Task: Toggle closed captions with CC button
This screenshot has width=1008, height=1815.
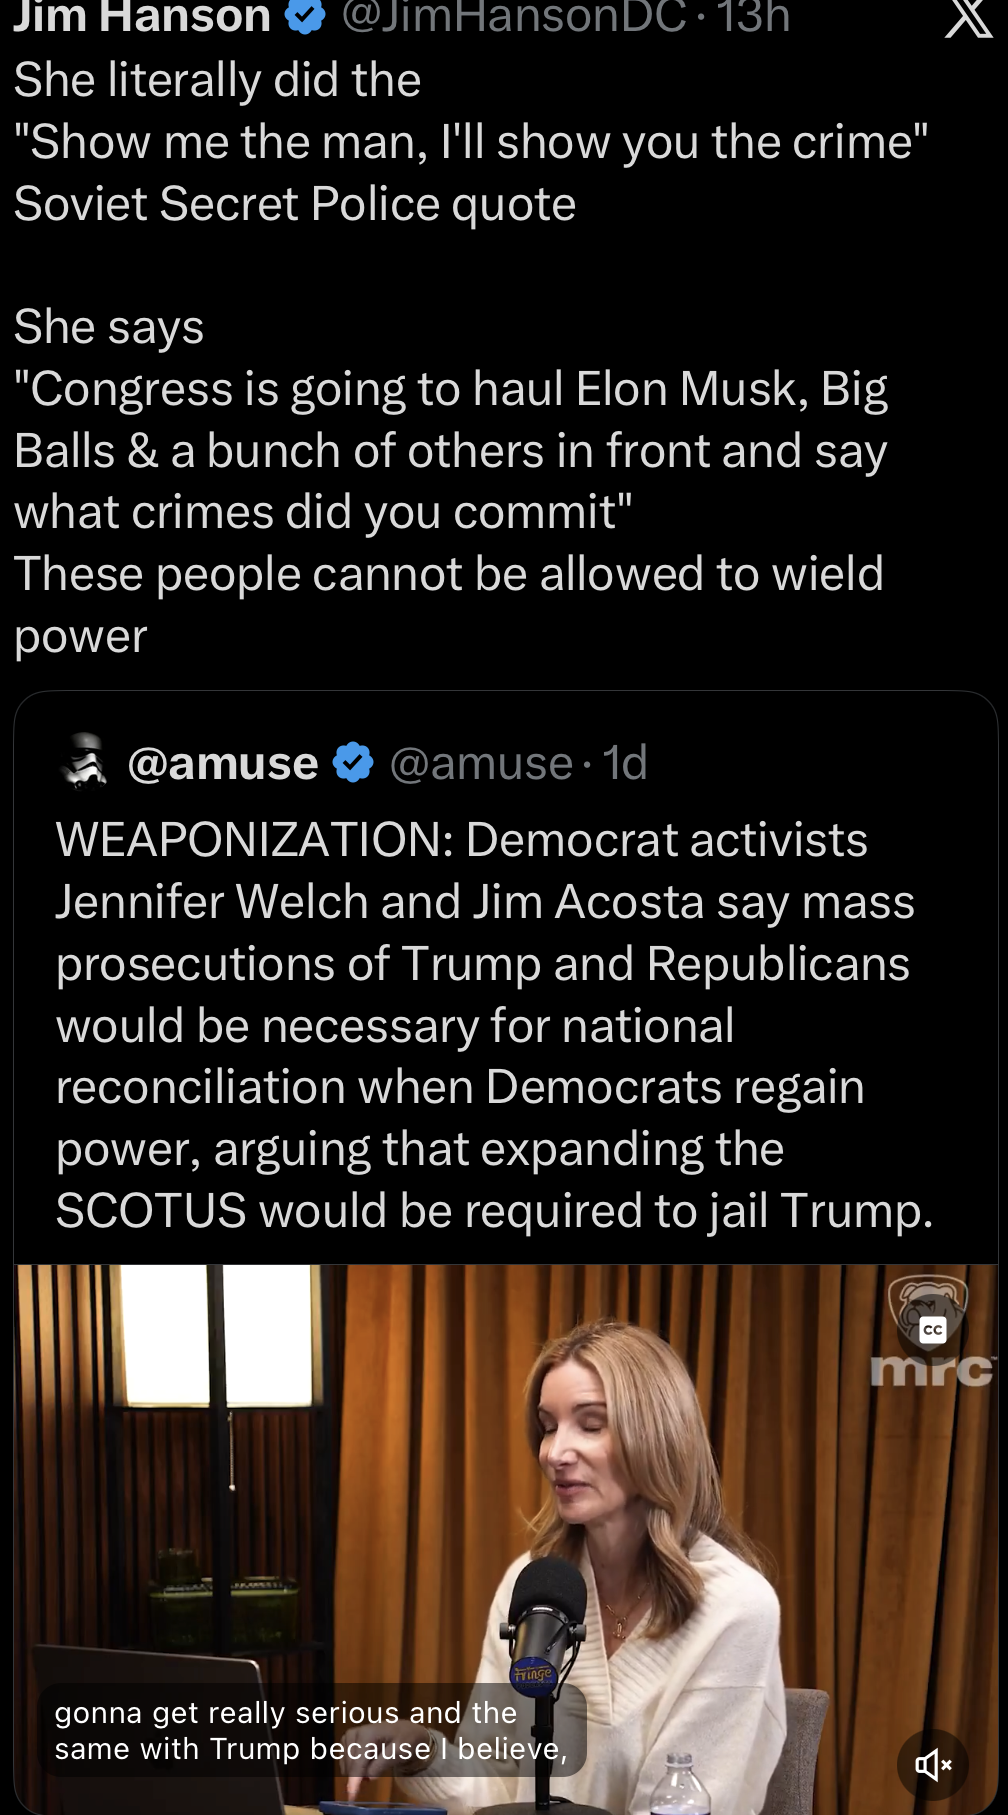Action: click(933, 1329)
